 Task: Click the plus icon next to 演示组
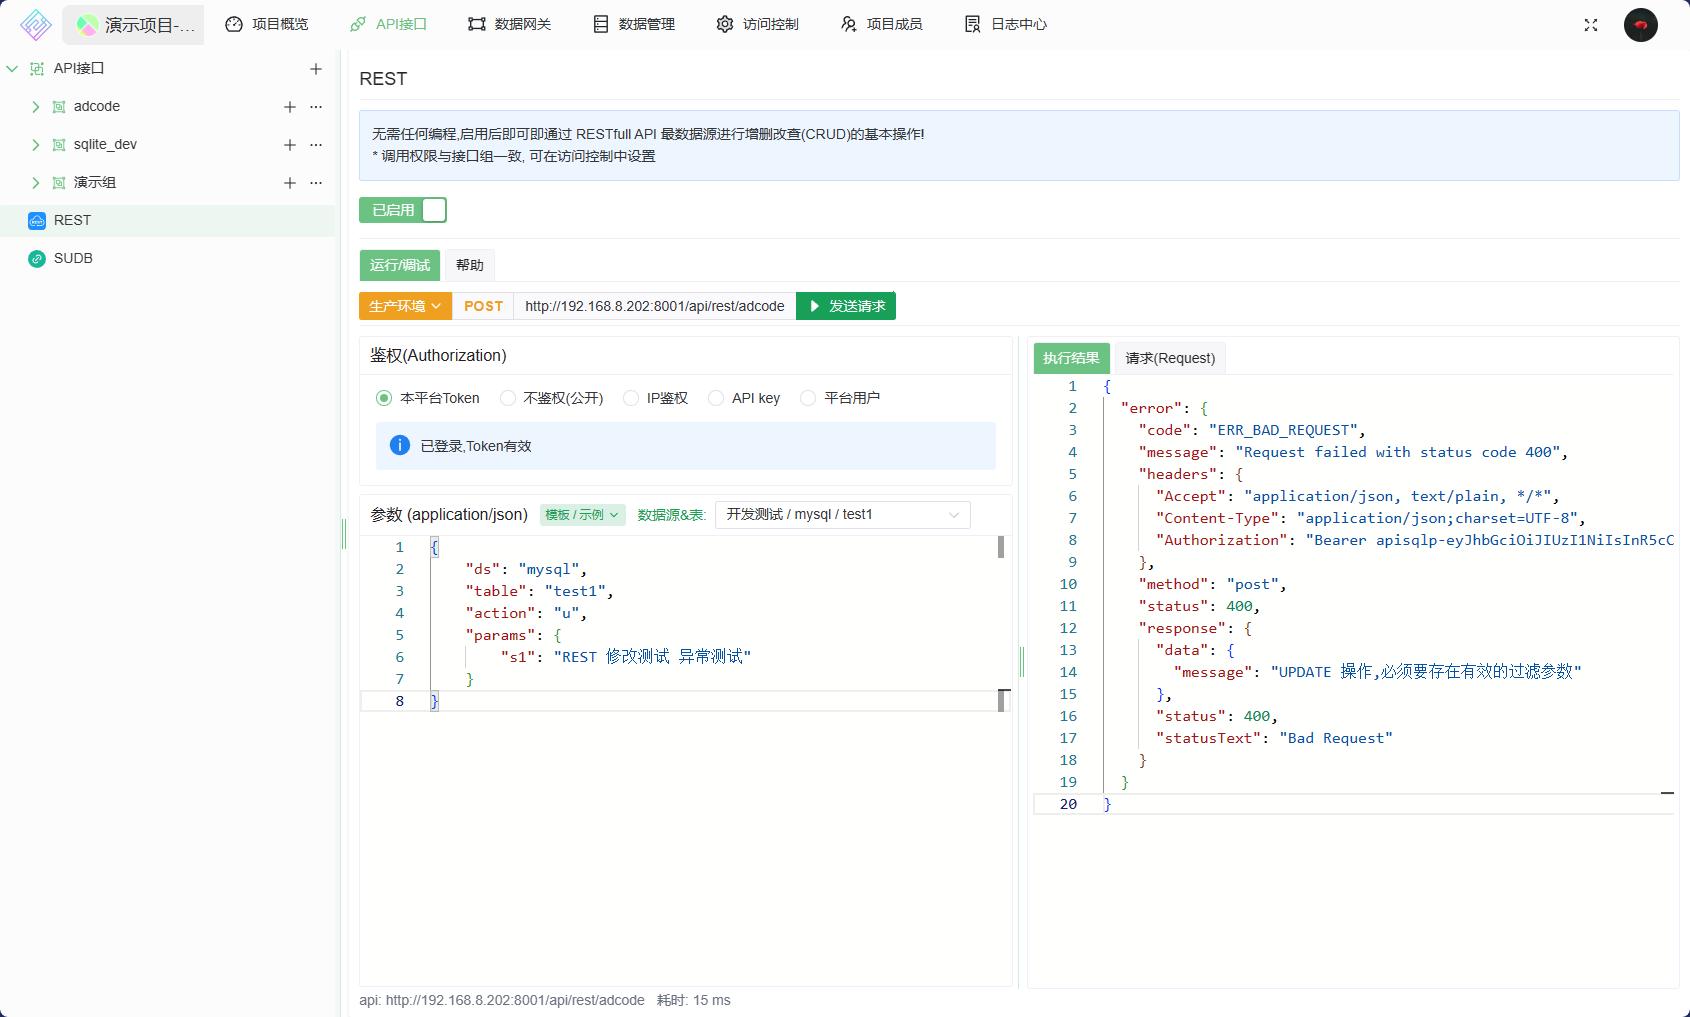click(290, 183)
